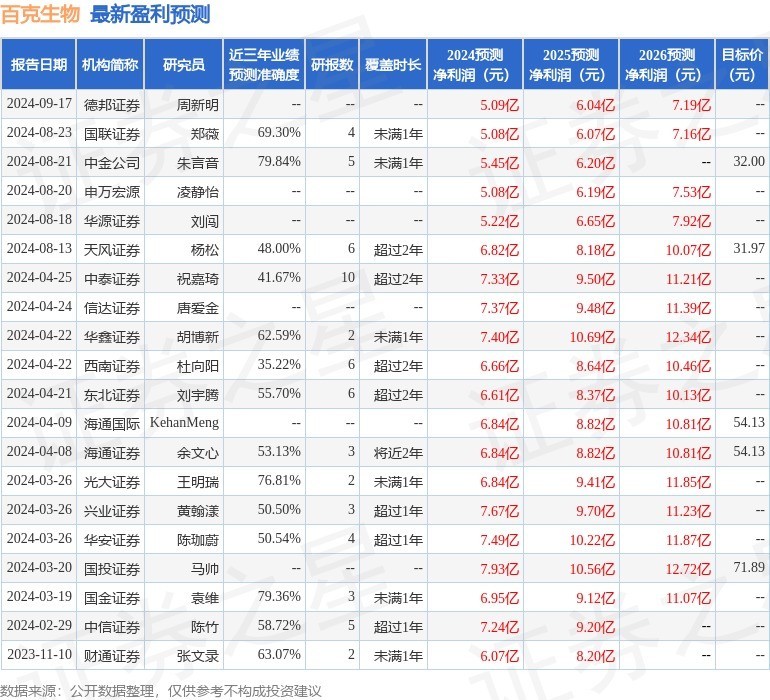Click the 研报数 column header
This screenshot has height=700, width=770.
point(332,65)
